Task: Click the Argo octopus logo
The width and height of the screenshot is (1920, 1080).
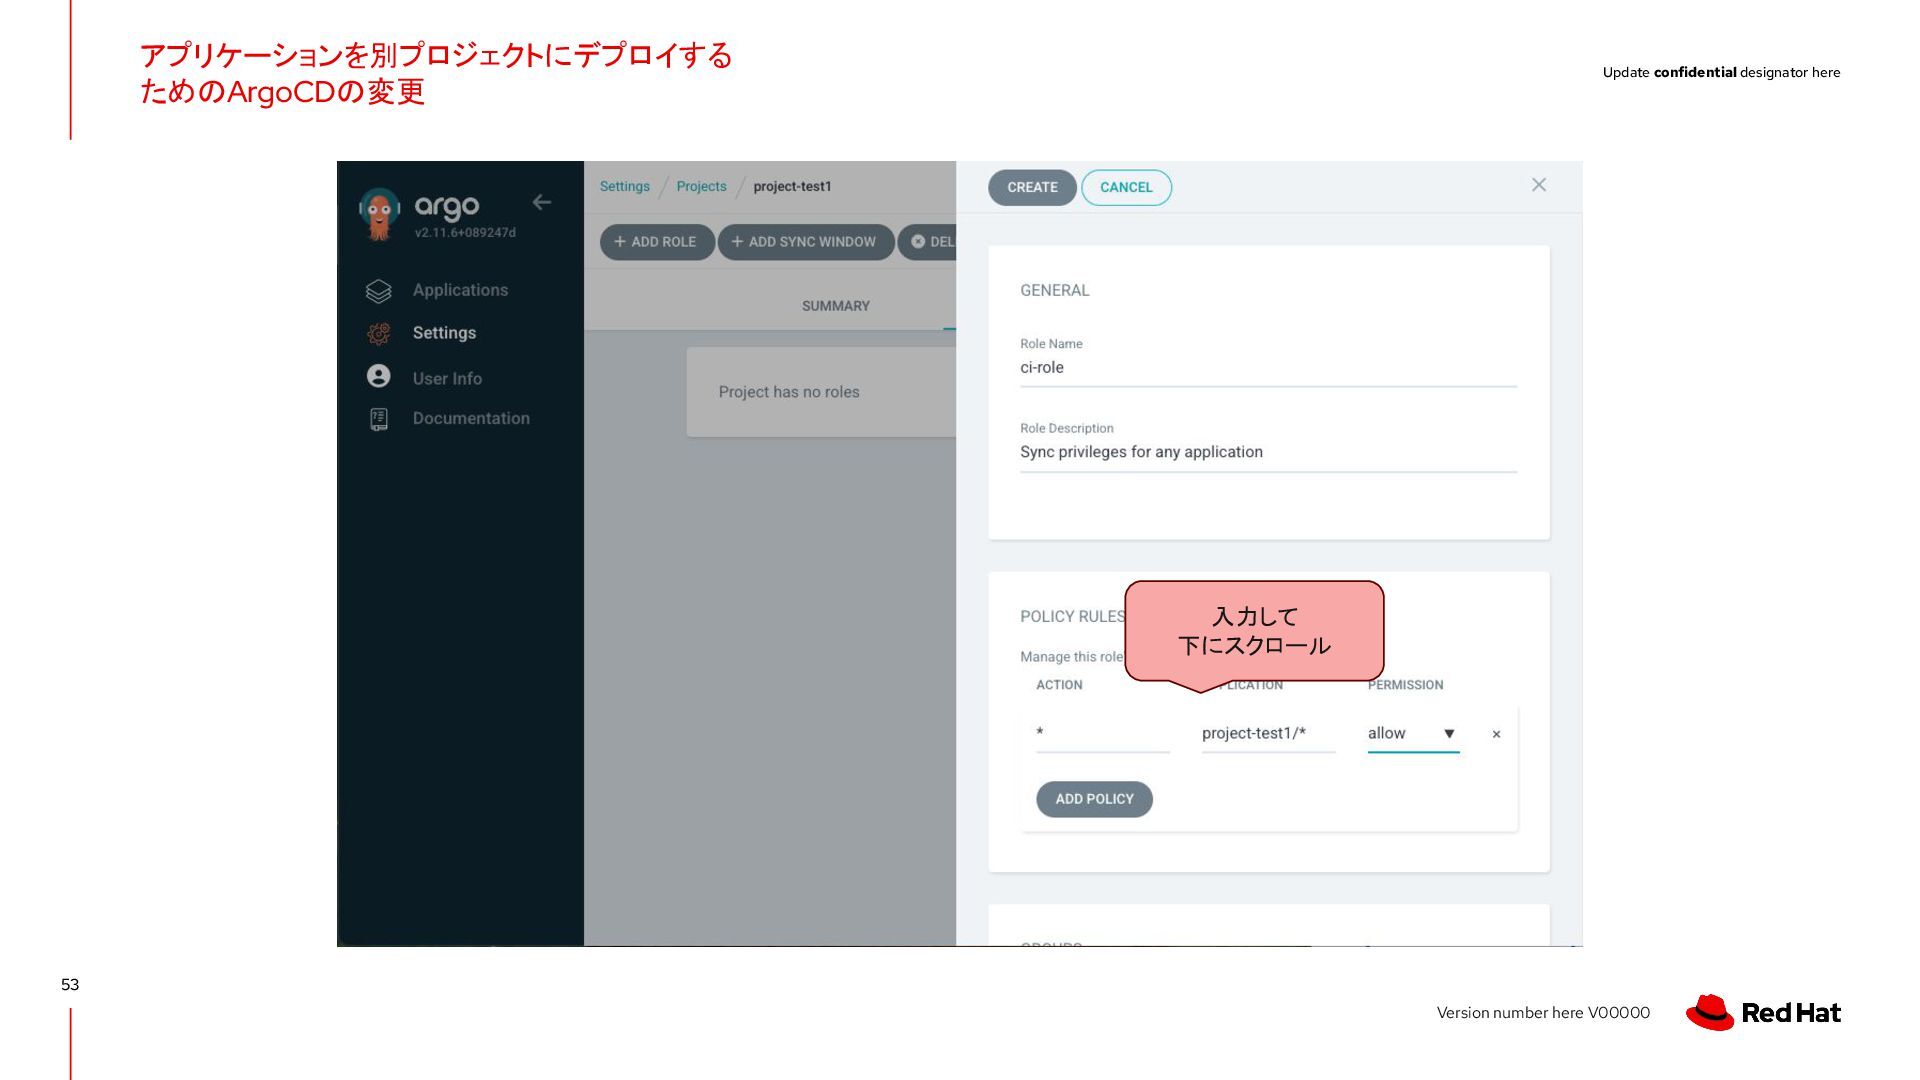Action: pyautogui.click(x=379, y=213)
